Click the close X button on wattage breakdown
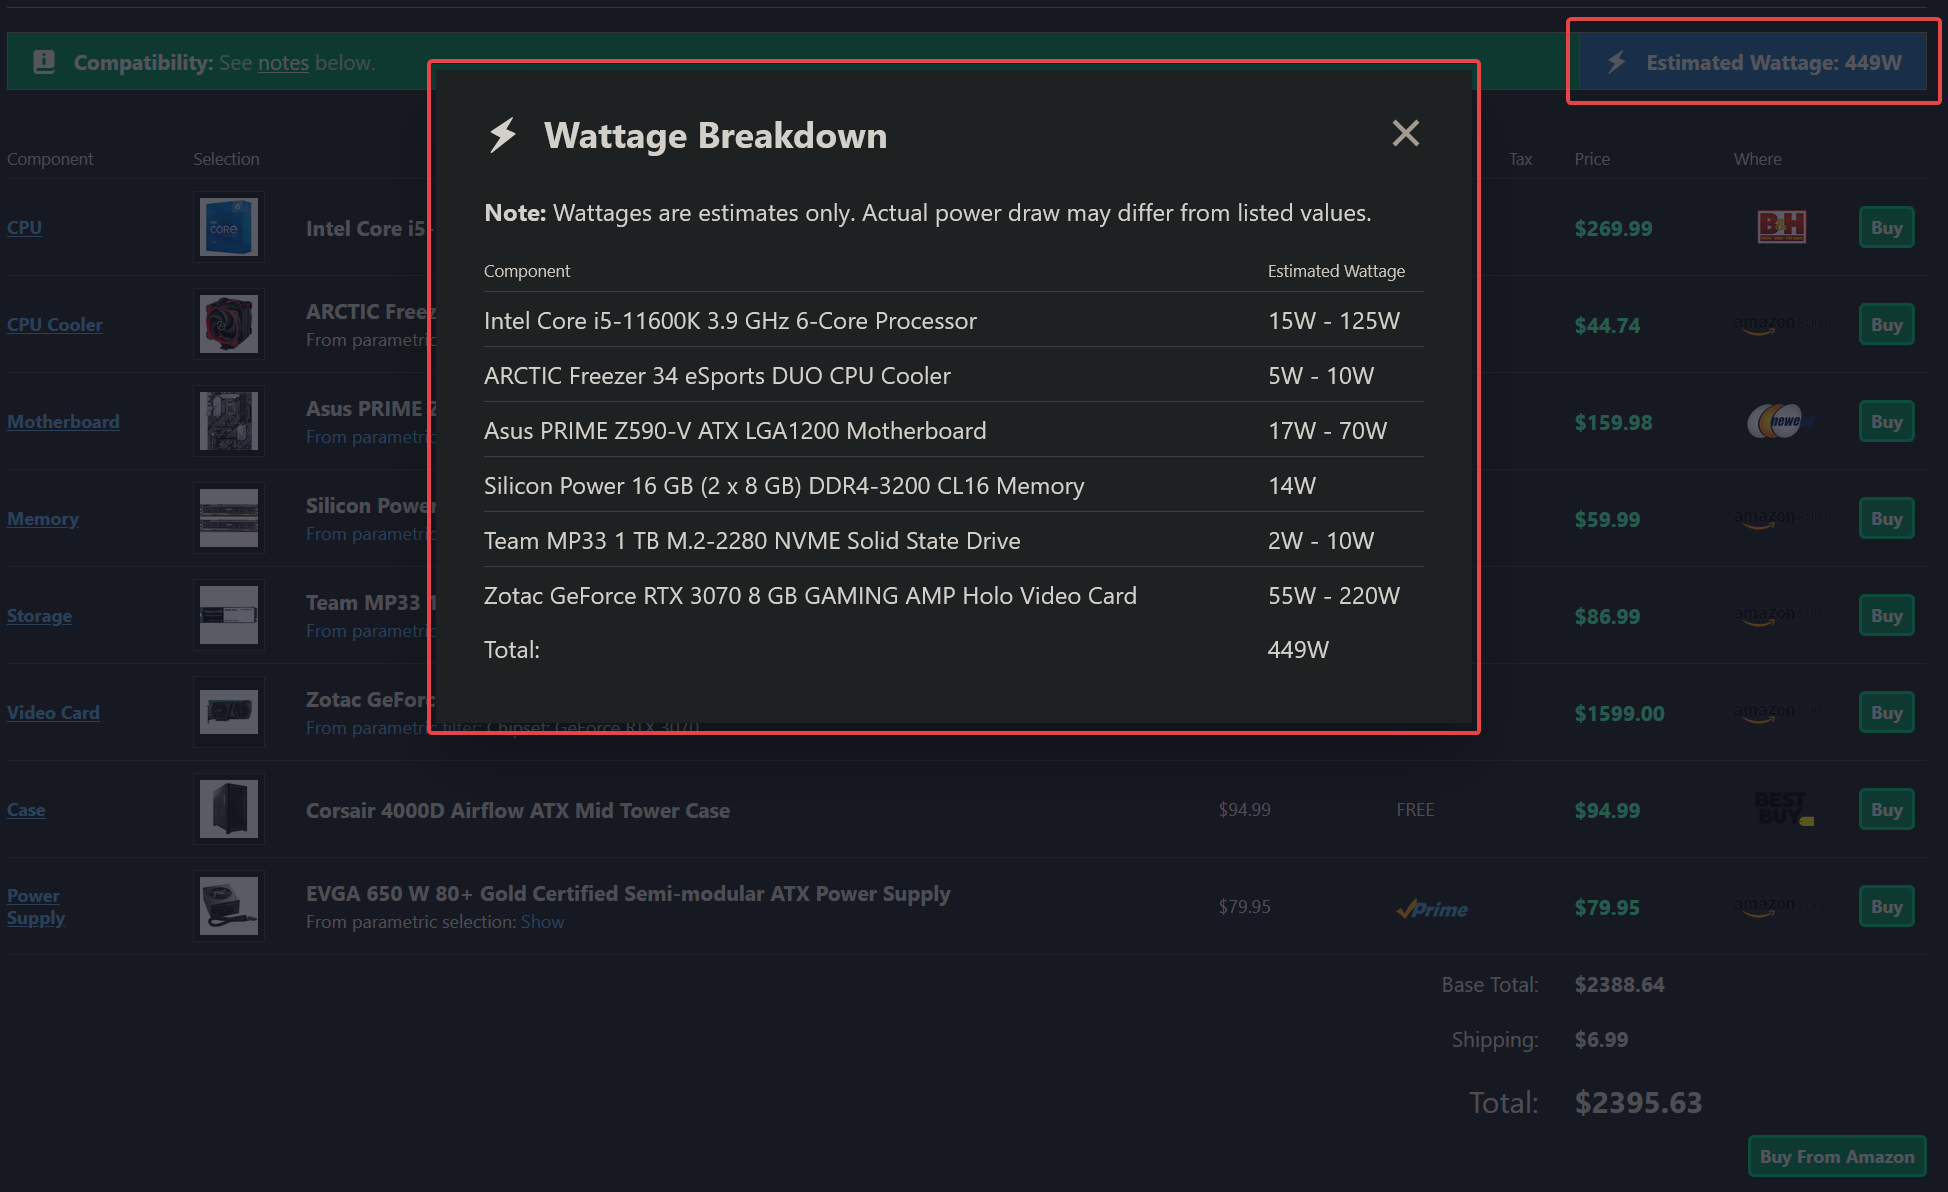The width and height of the screenshot is (1948, 1192). (1405, 134)
